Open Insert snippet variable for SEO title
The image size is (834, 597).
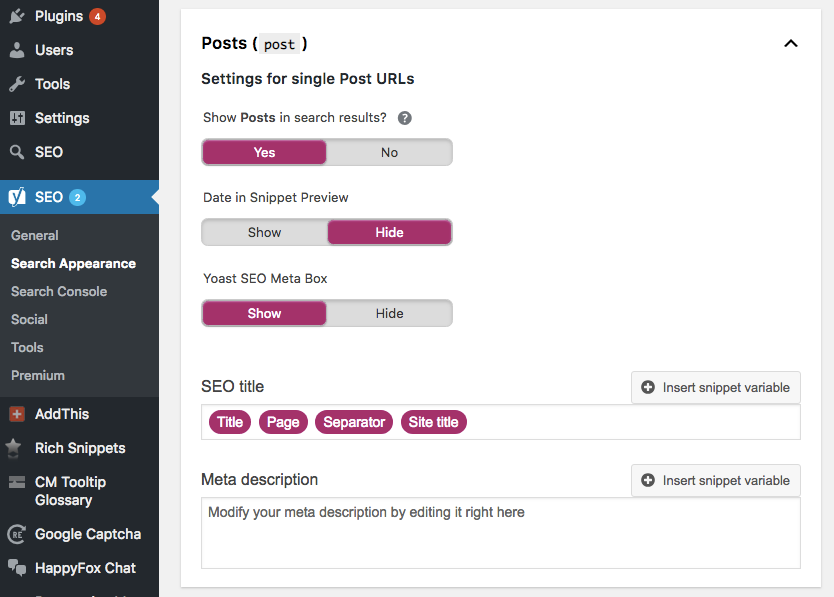coord(716,388)
